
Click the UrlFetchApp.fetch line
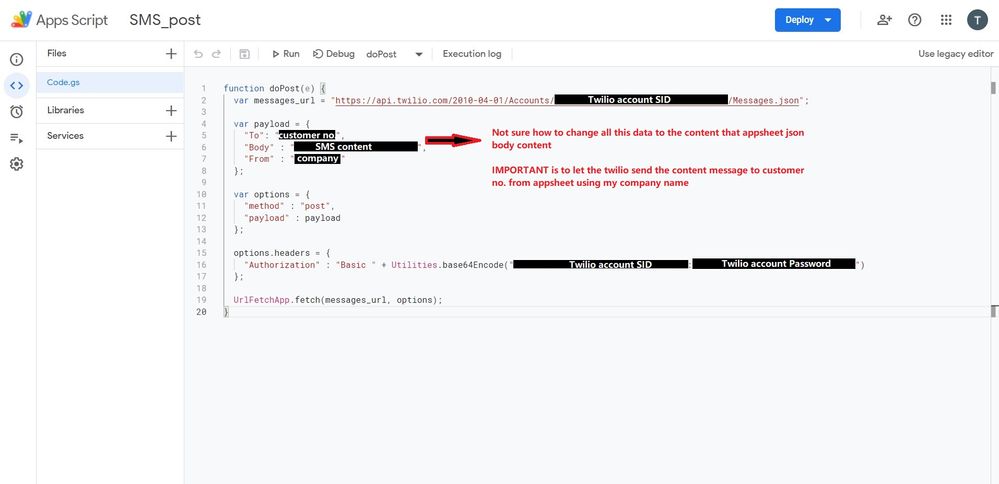(338, 300)
